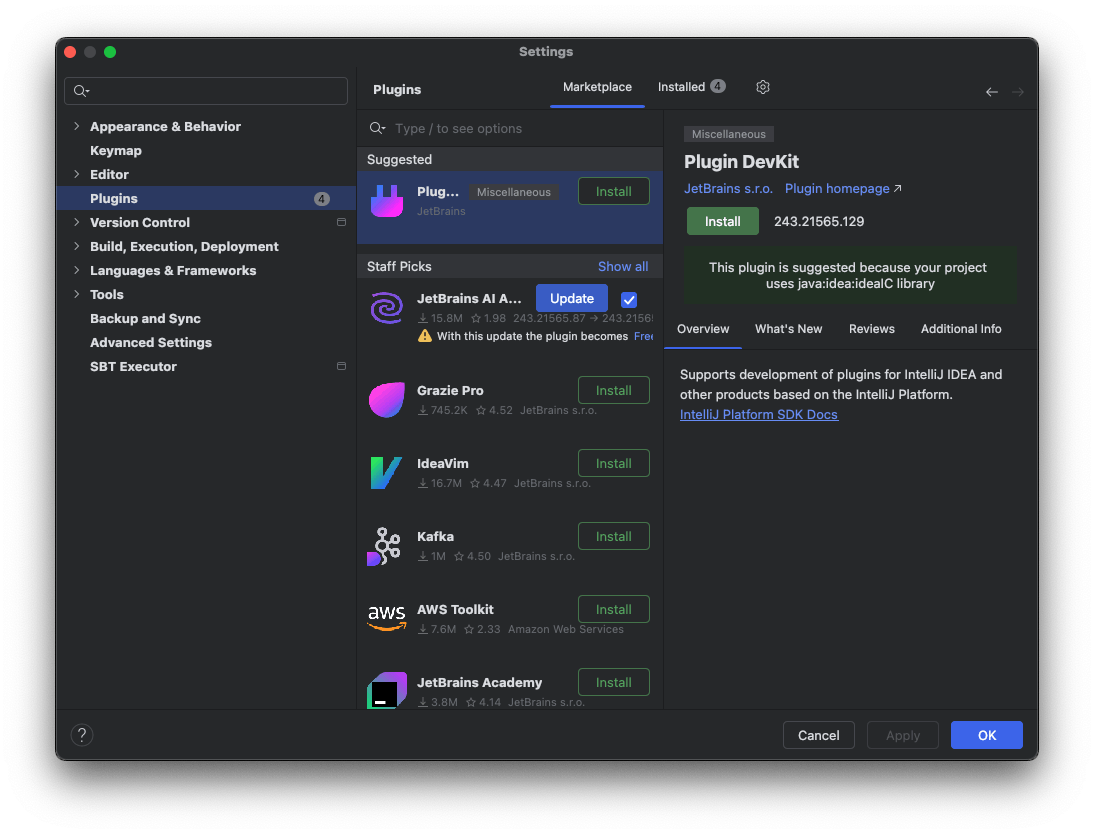Click the back navigation arrow
Screen dimensions: 1094x834
[991, 92]
